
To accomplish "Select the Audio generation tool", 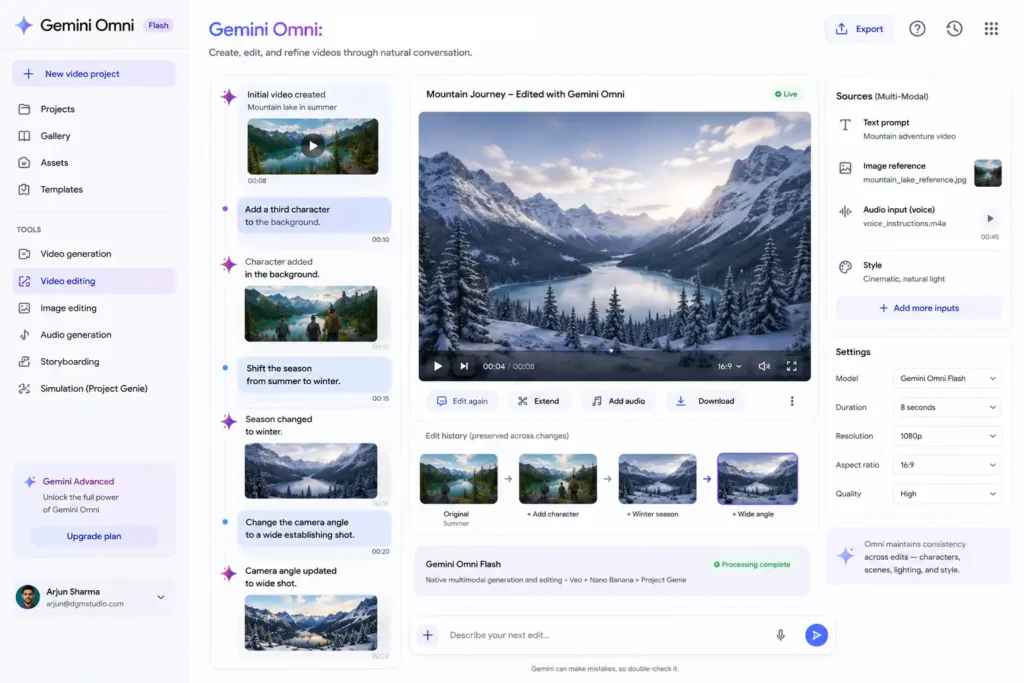I will pyautogui.click(x=94, y=334).
